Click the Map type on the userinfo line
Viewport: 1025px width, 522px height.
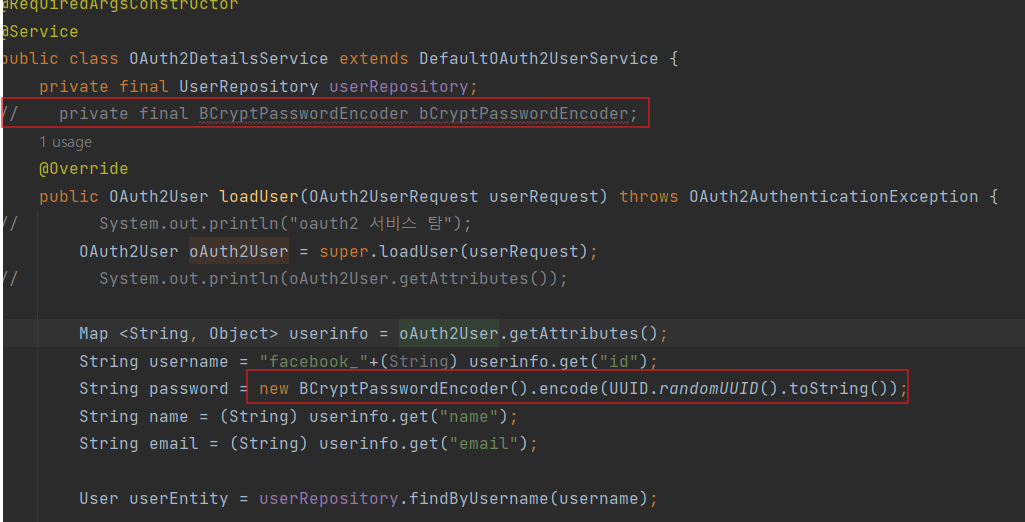point(94,334)
